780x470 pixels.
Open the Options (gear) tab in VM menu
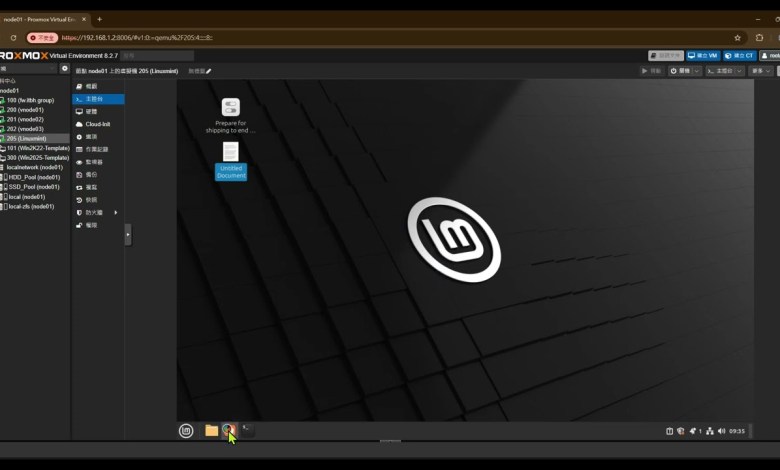click(x=98, y=137)
